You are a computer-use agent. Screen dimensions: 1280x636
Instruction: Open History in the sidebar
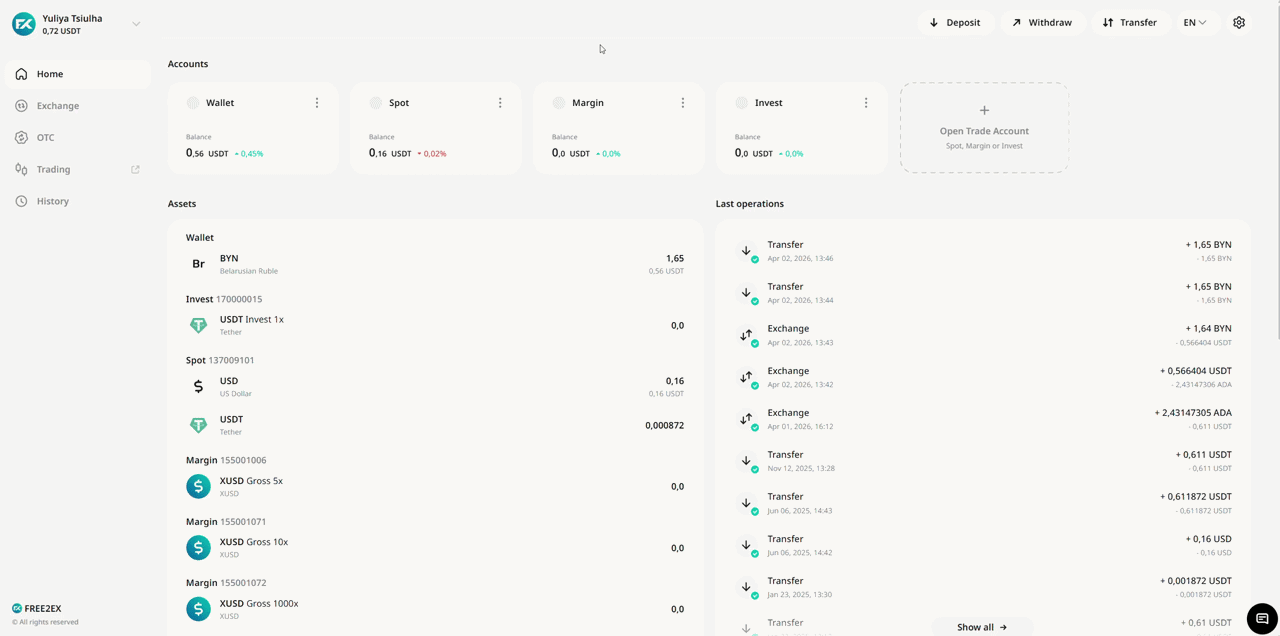coord(53,201)
